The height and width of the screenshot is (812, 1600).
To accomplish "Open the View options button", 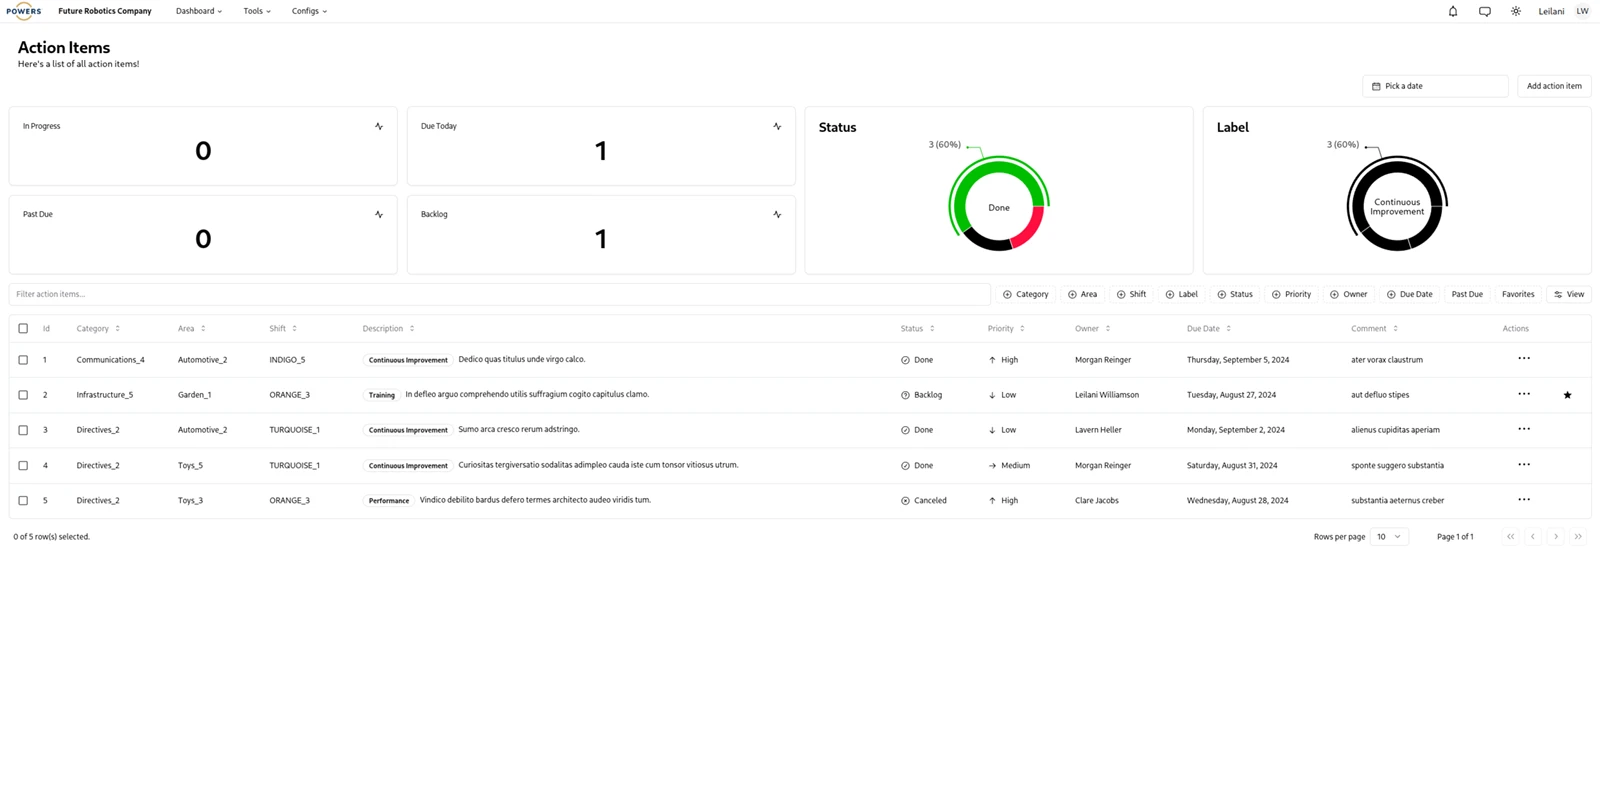I will (1569, 294).
